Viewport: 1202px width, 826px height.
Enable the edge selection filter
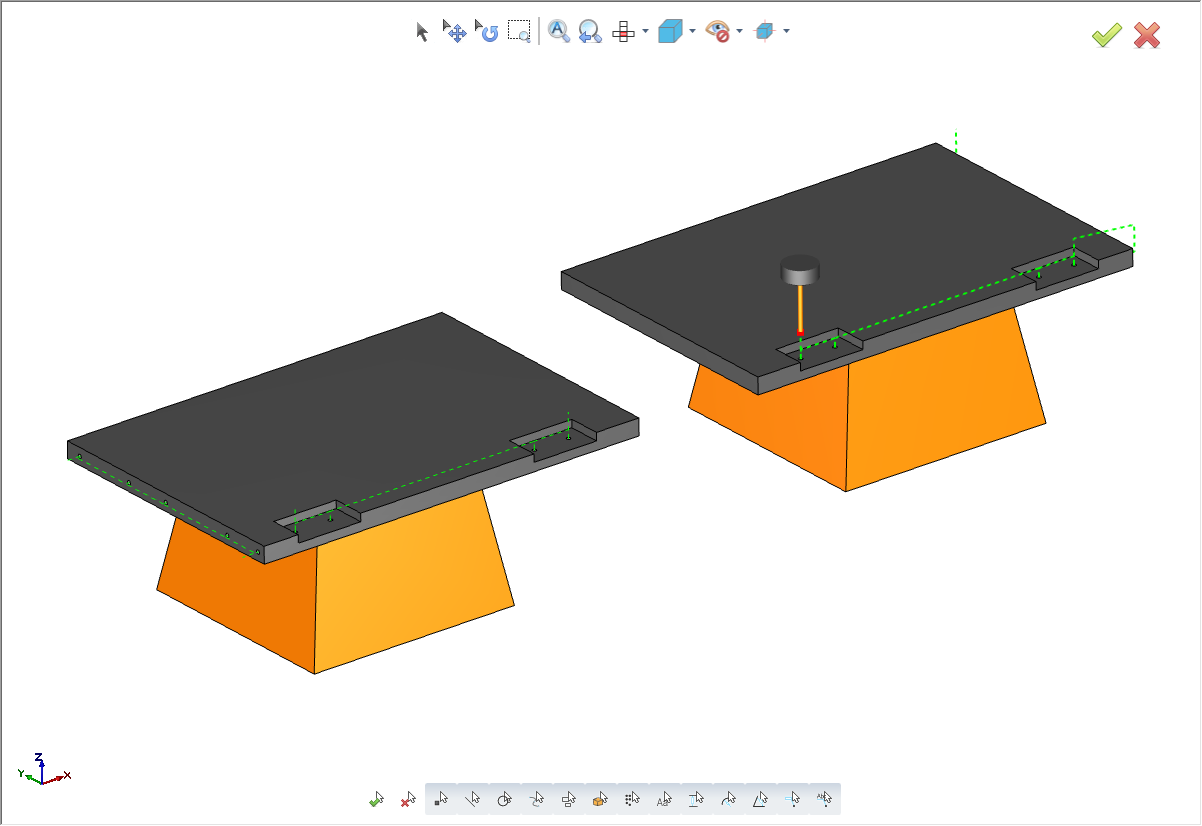[x=473, y=799]
